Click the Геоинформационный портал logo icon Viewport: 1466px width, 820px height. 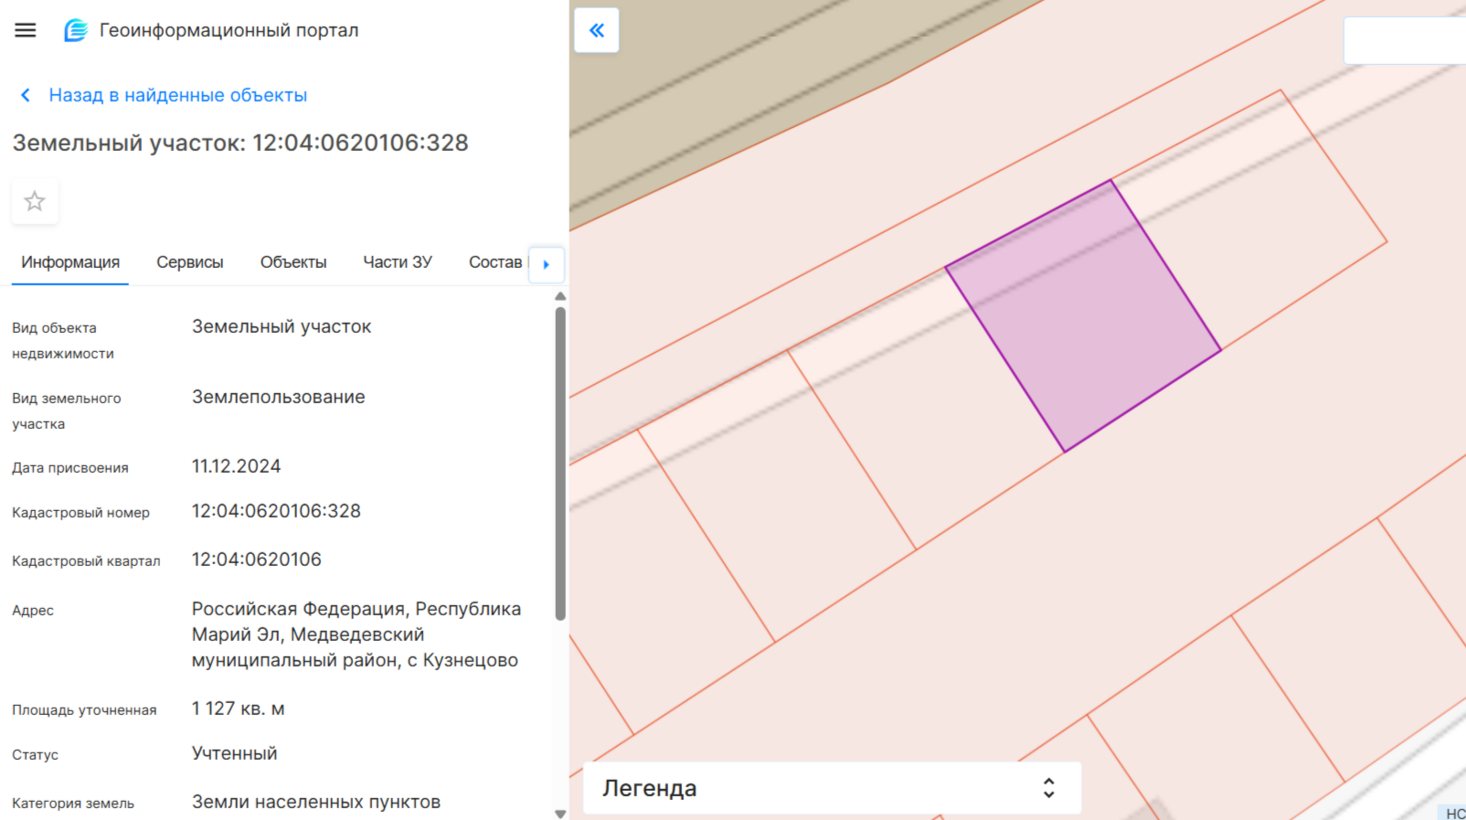click(75, 30)
